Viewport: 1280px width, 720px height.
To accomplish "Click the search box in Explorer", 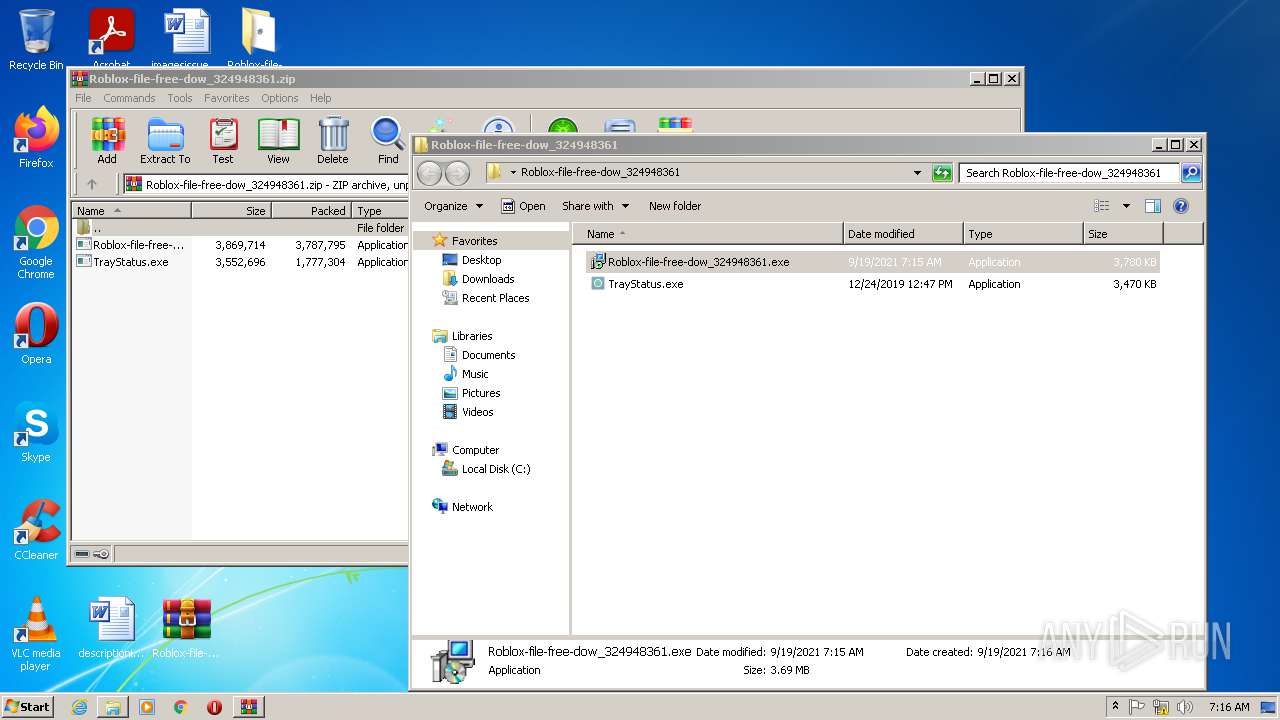I will tap(1067, 173).
